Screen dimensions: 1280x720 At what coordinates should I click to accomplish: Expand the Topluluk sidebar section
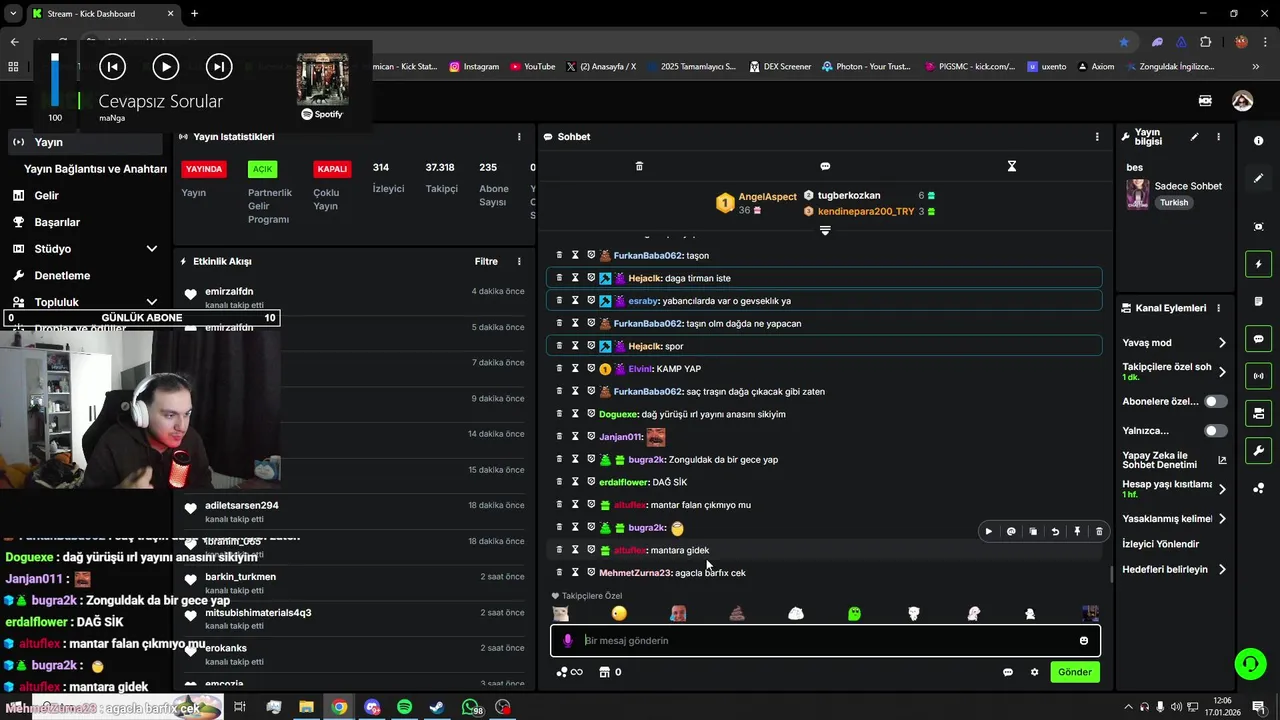pos(151,302)
